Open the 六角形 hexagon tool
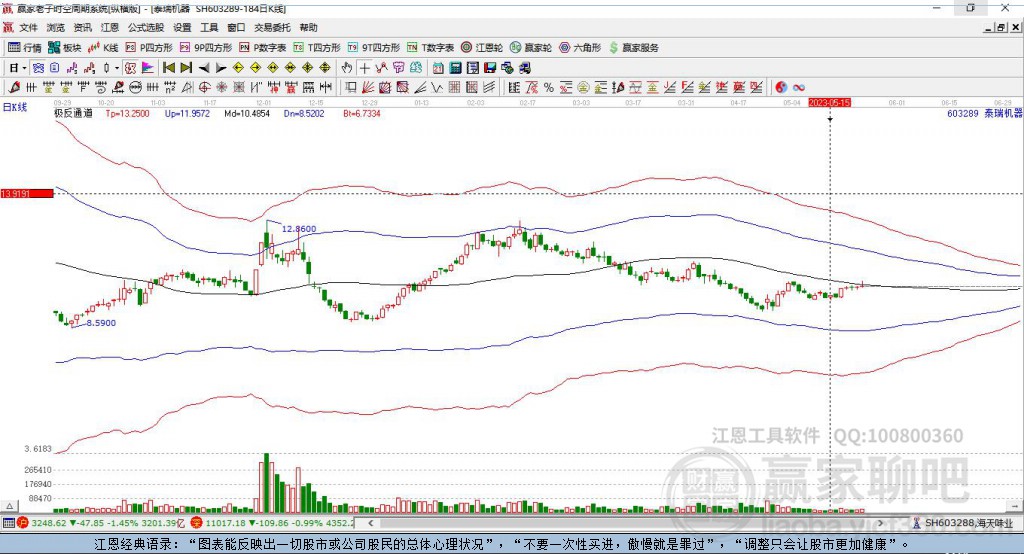Viewport: 1024px width, 554px height. click(x=580, y=48)
